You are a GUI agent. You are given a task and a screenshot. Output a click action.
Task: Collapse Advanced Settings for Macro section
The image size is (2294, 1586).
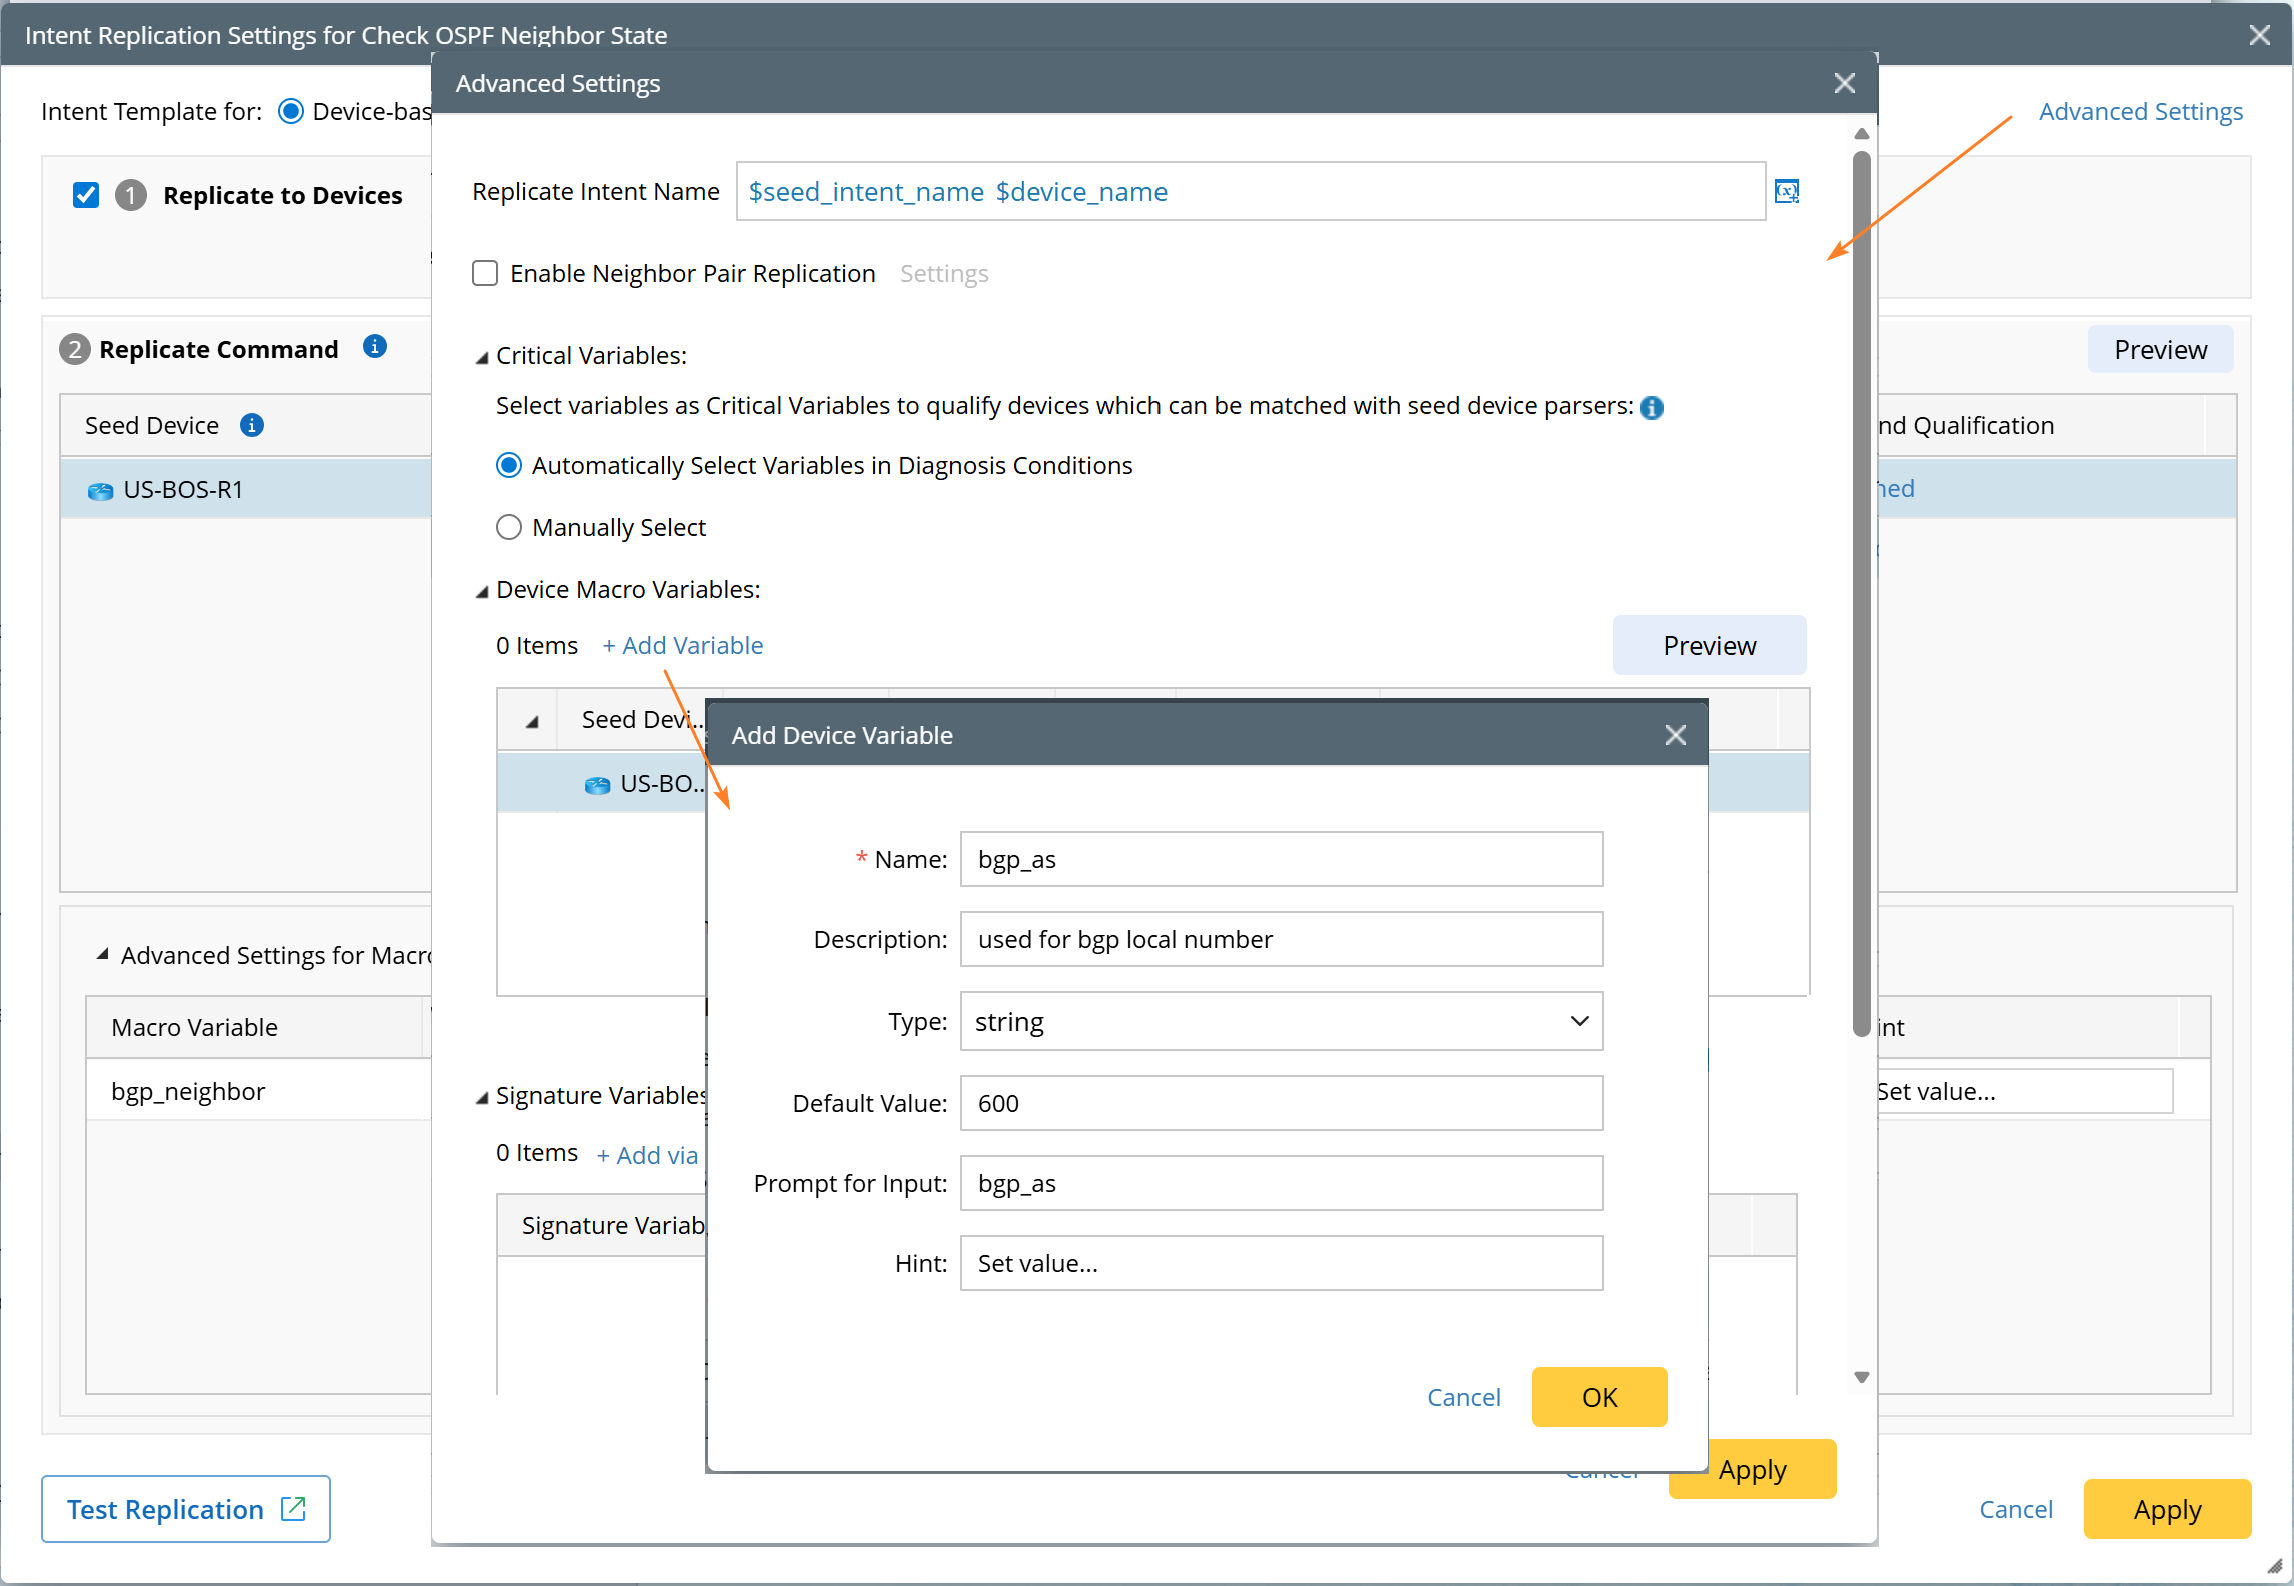(102, 955)
